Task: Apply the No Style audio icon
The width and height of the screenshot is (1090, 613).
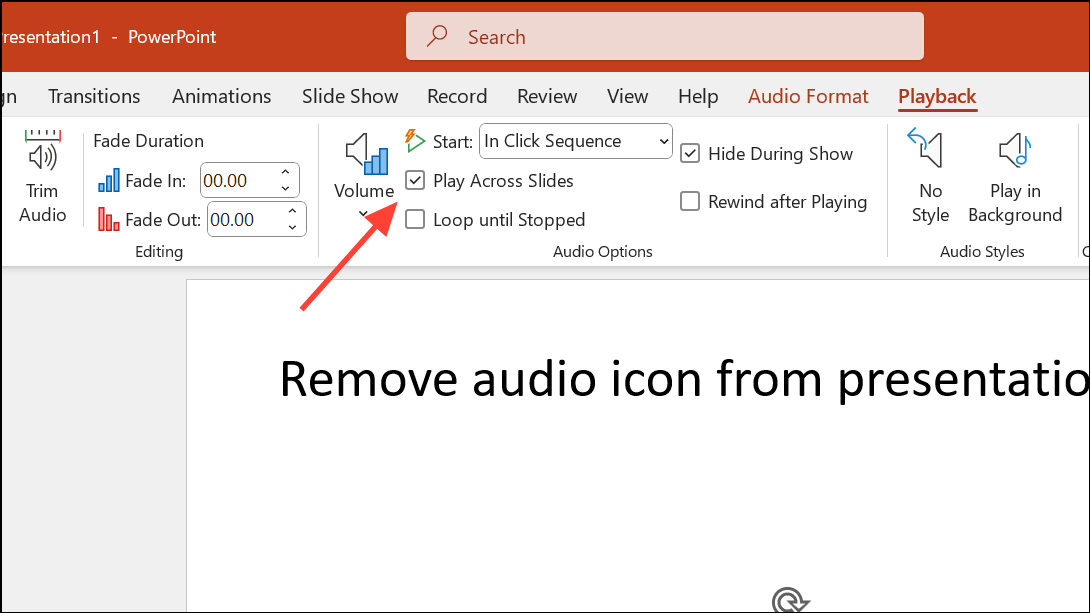Action: point(929,152)
